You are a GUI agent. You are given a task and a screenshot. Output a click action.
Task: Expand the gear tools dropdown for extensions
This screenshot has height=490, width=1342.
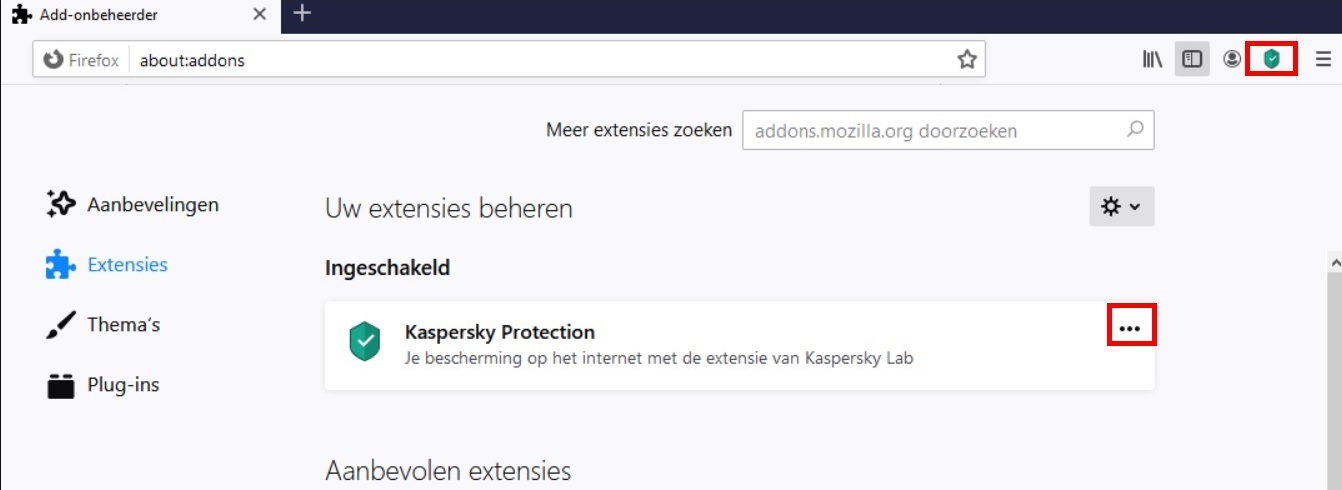1121,207
